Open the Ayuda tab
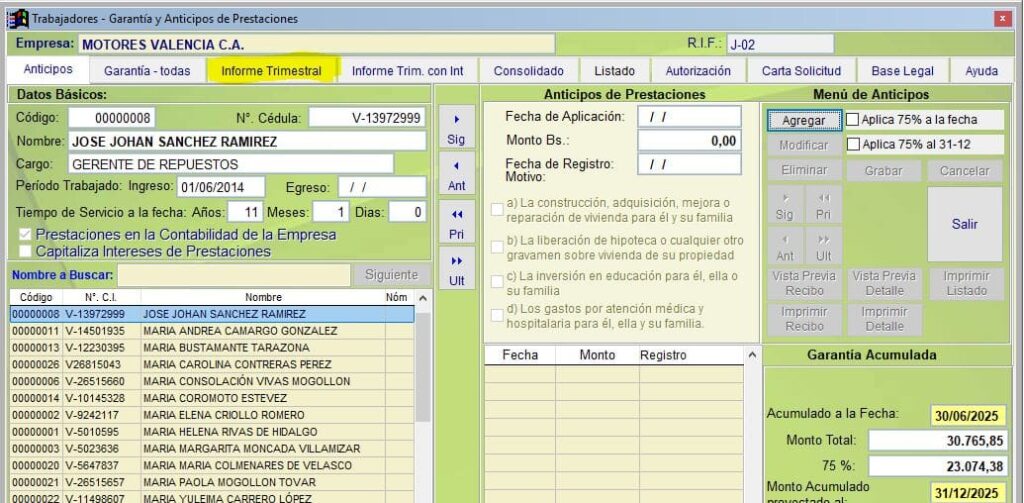Viewport: 1024px width, 503px height. coord(982,71)
